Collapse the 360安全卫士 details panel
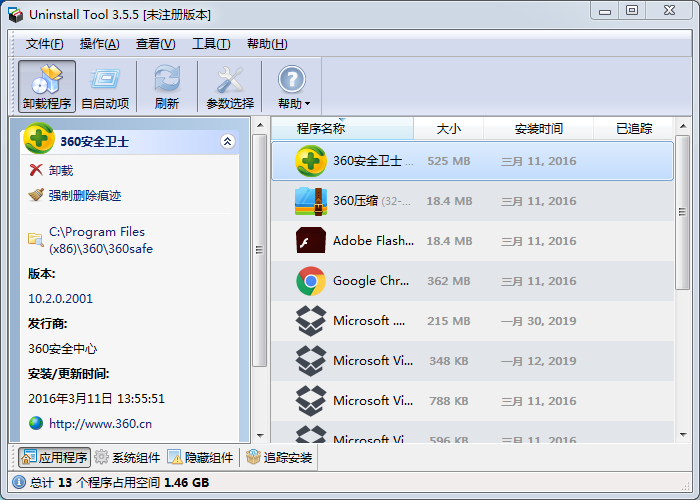Screen dimensions: 700x500 tap(227, 142)
